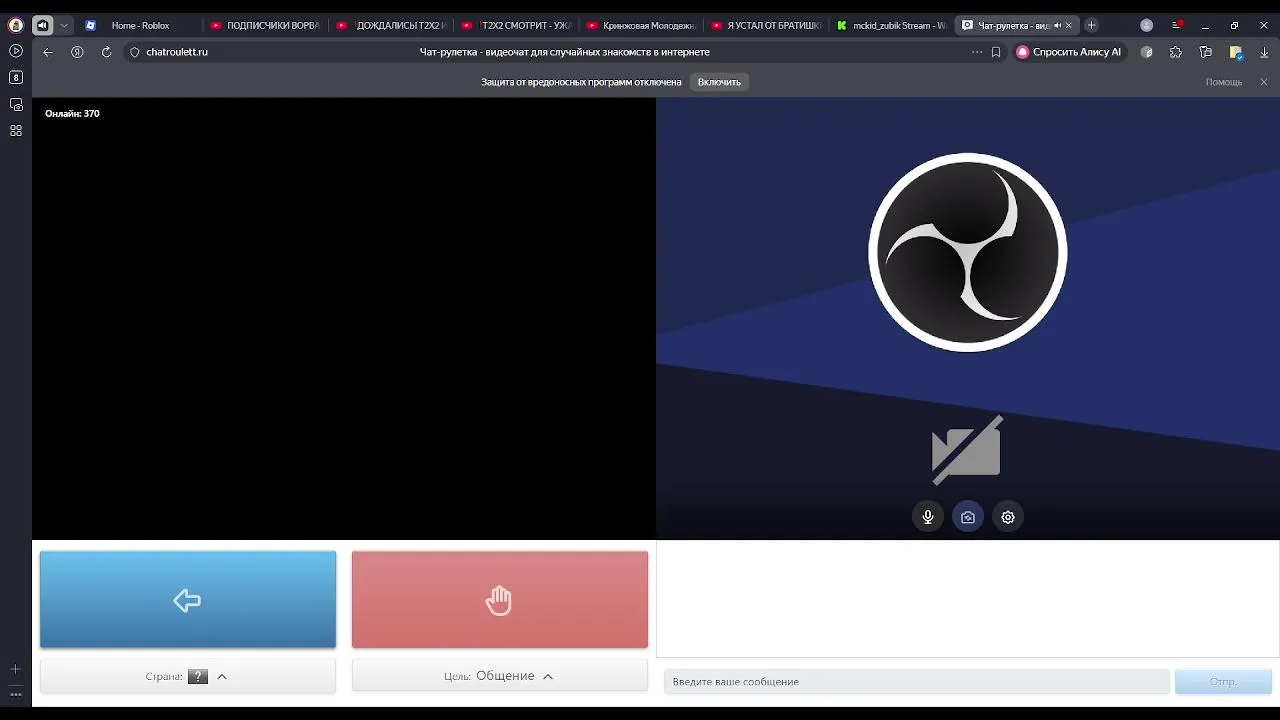Expand the Страна country selector
The height and width of the screenshot is (720, 1280).
[188, 676]
